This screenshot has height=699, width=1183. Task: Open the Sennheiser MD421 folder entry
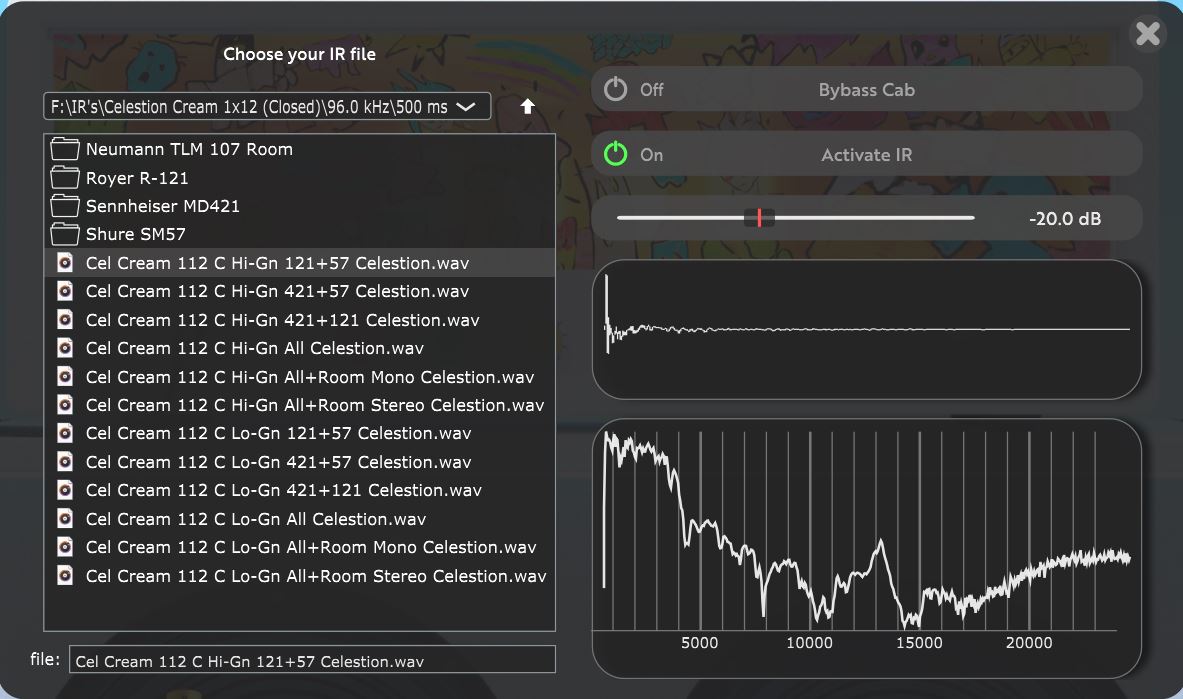click(x=300, y=205)
